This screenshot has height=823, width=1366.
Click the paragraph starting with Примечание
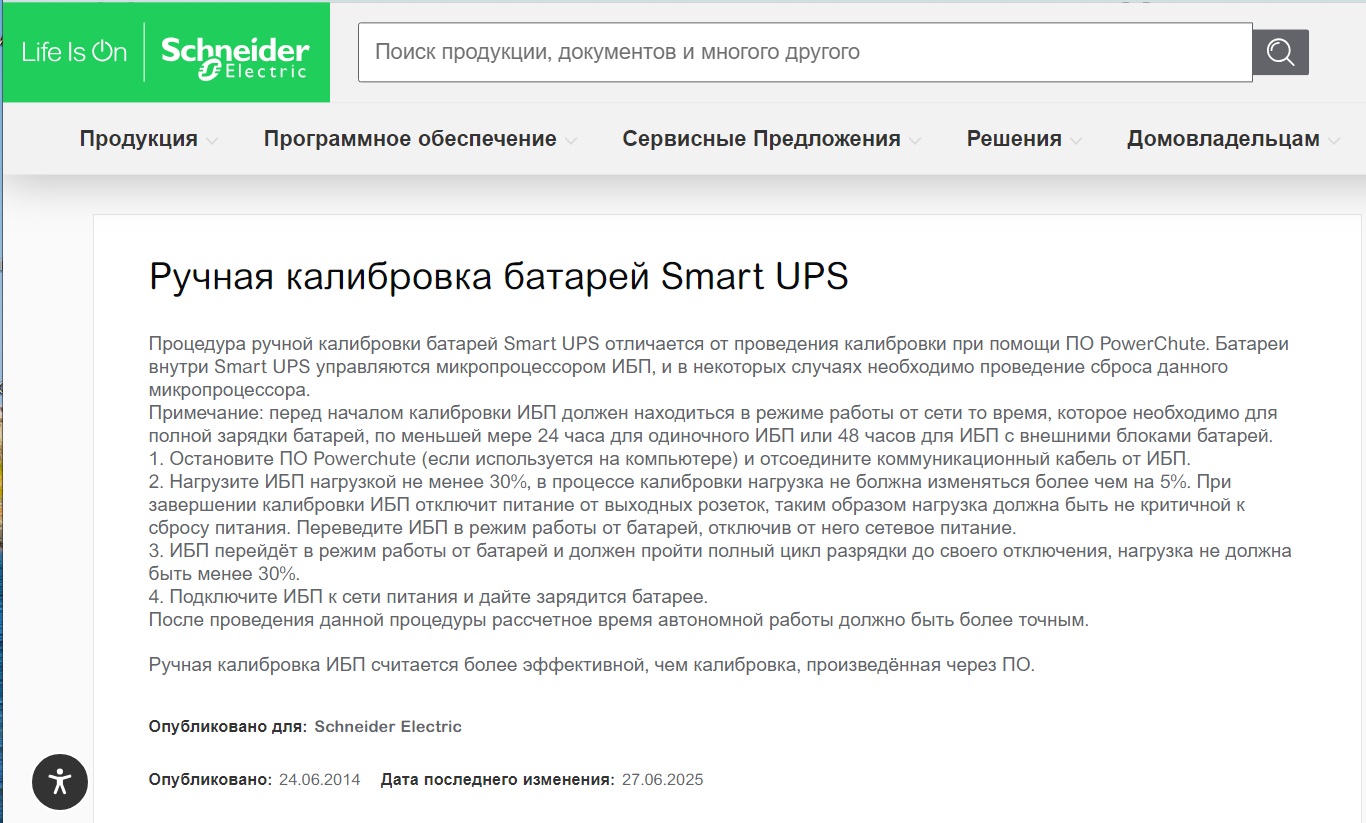(713, 424)
